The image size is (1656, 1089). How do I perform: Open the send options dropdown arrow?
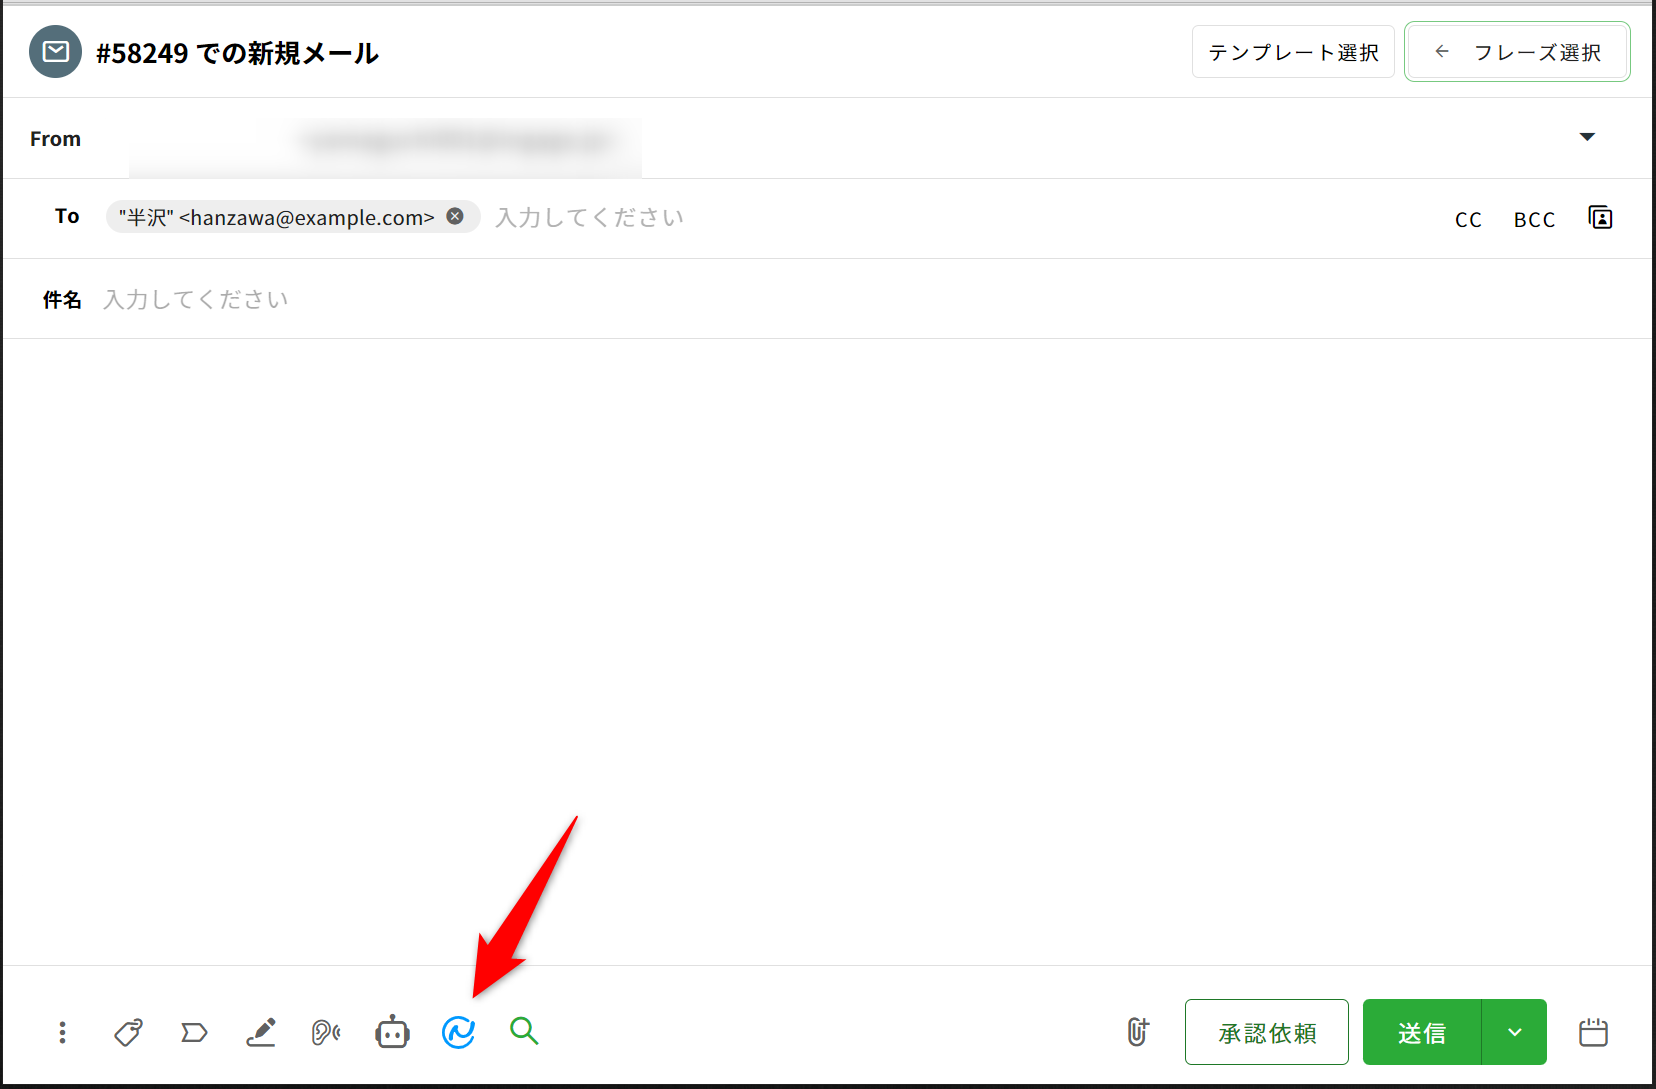click(1514, 1032)
